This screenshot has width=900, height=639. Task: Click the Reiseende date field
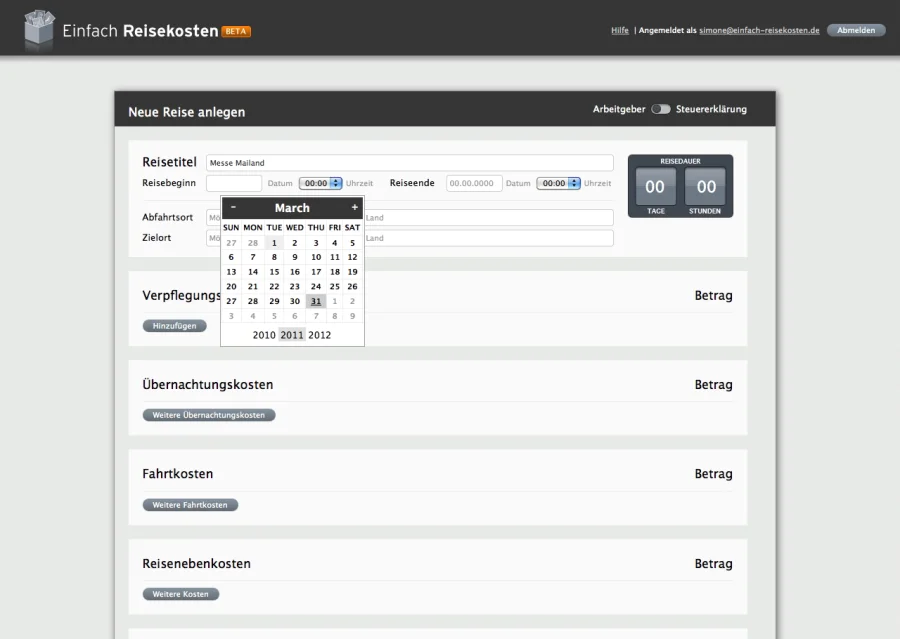coord(474,184)
